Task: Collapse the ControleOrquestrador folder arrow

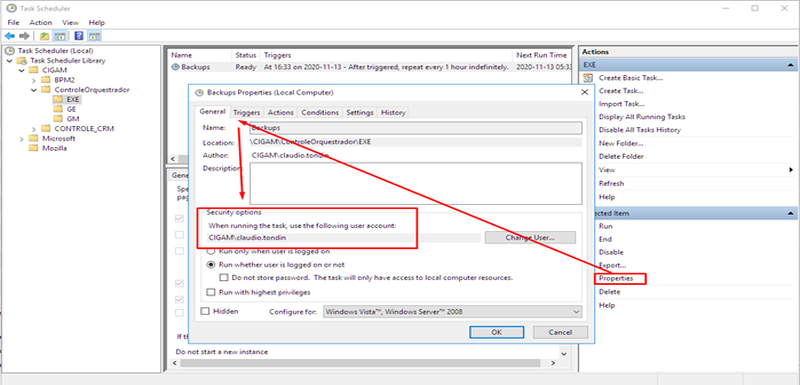Action: (34, 90)
